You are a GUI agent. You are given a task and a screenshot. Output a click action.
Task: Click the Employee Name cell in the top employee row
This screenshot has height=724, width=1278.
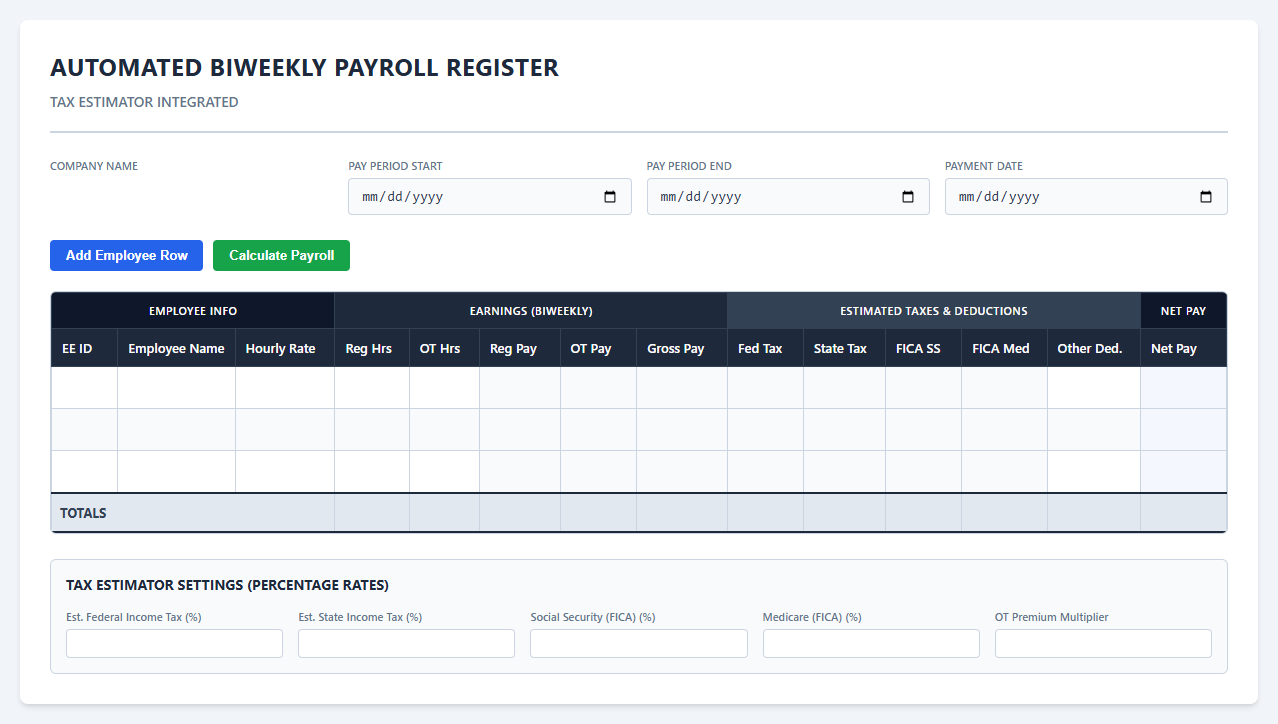(177, 388)
